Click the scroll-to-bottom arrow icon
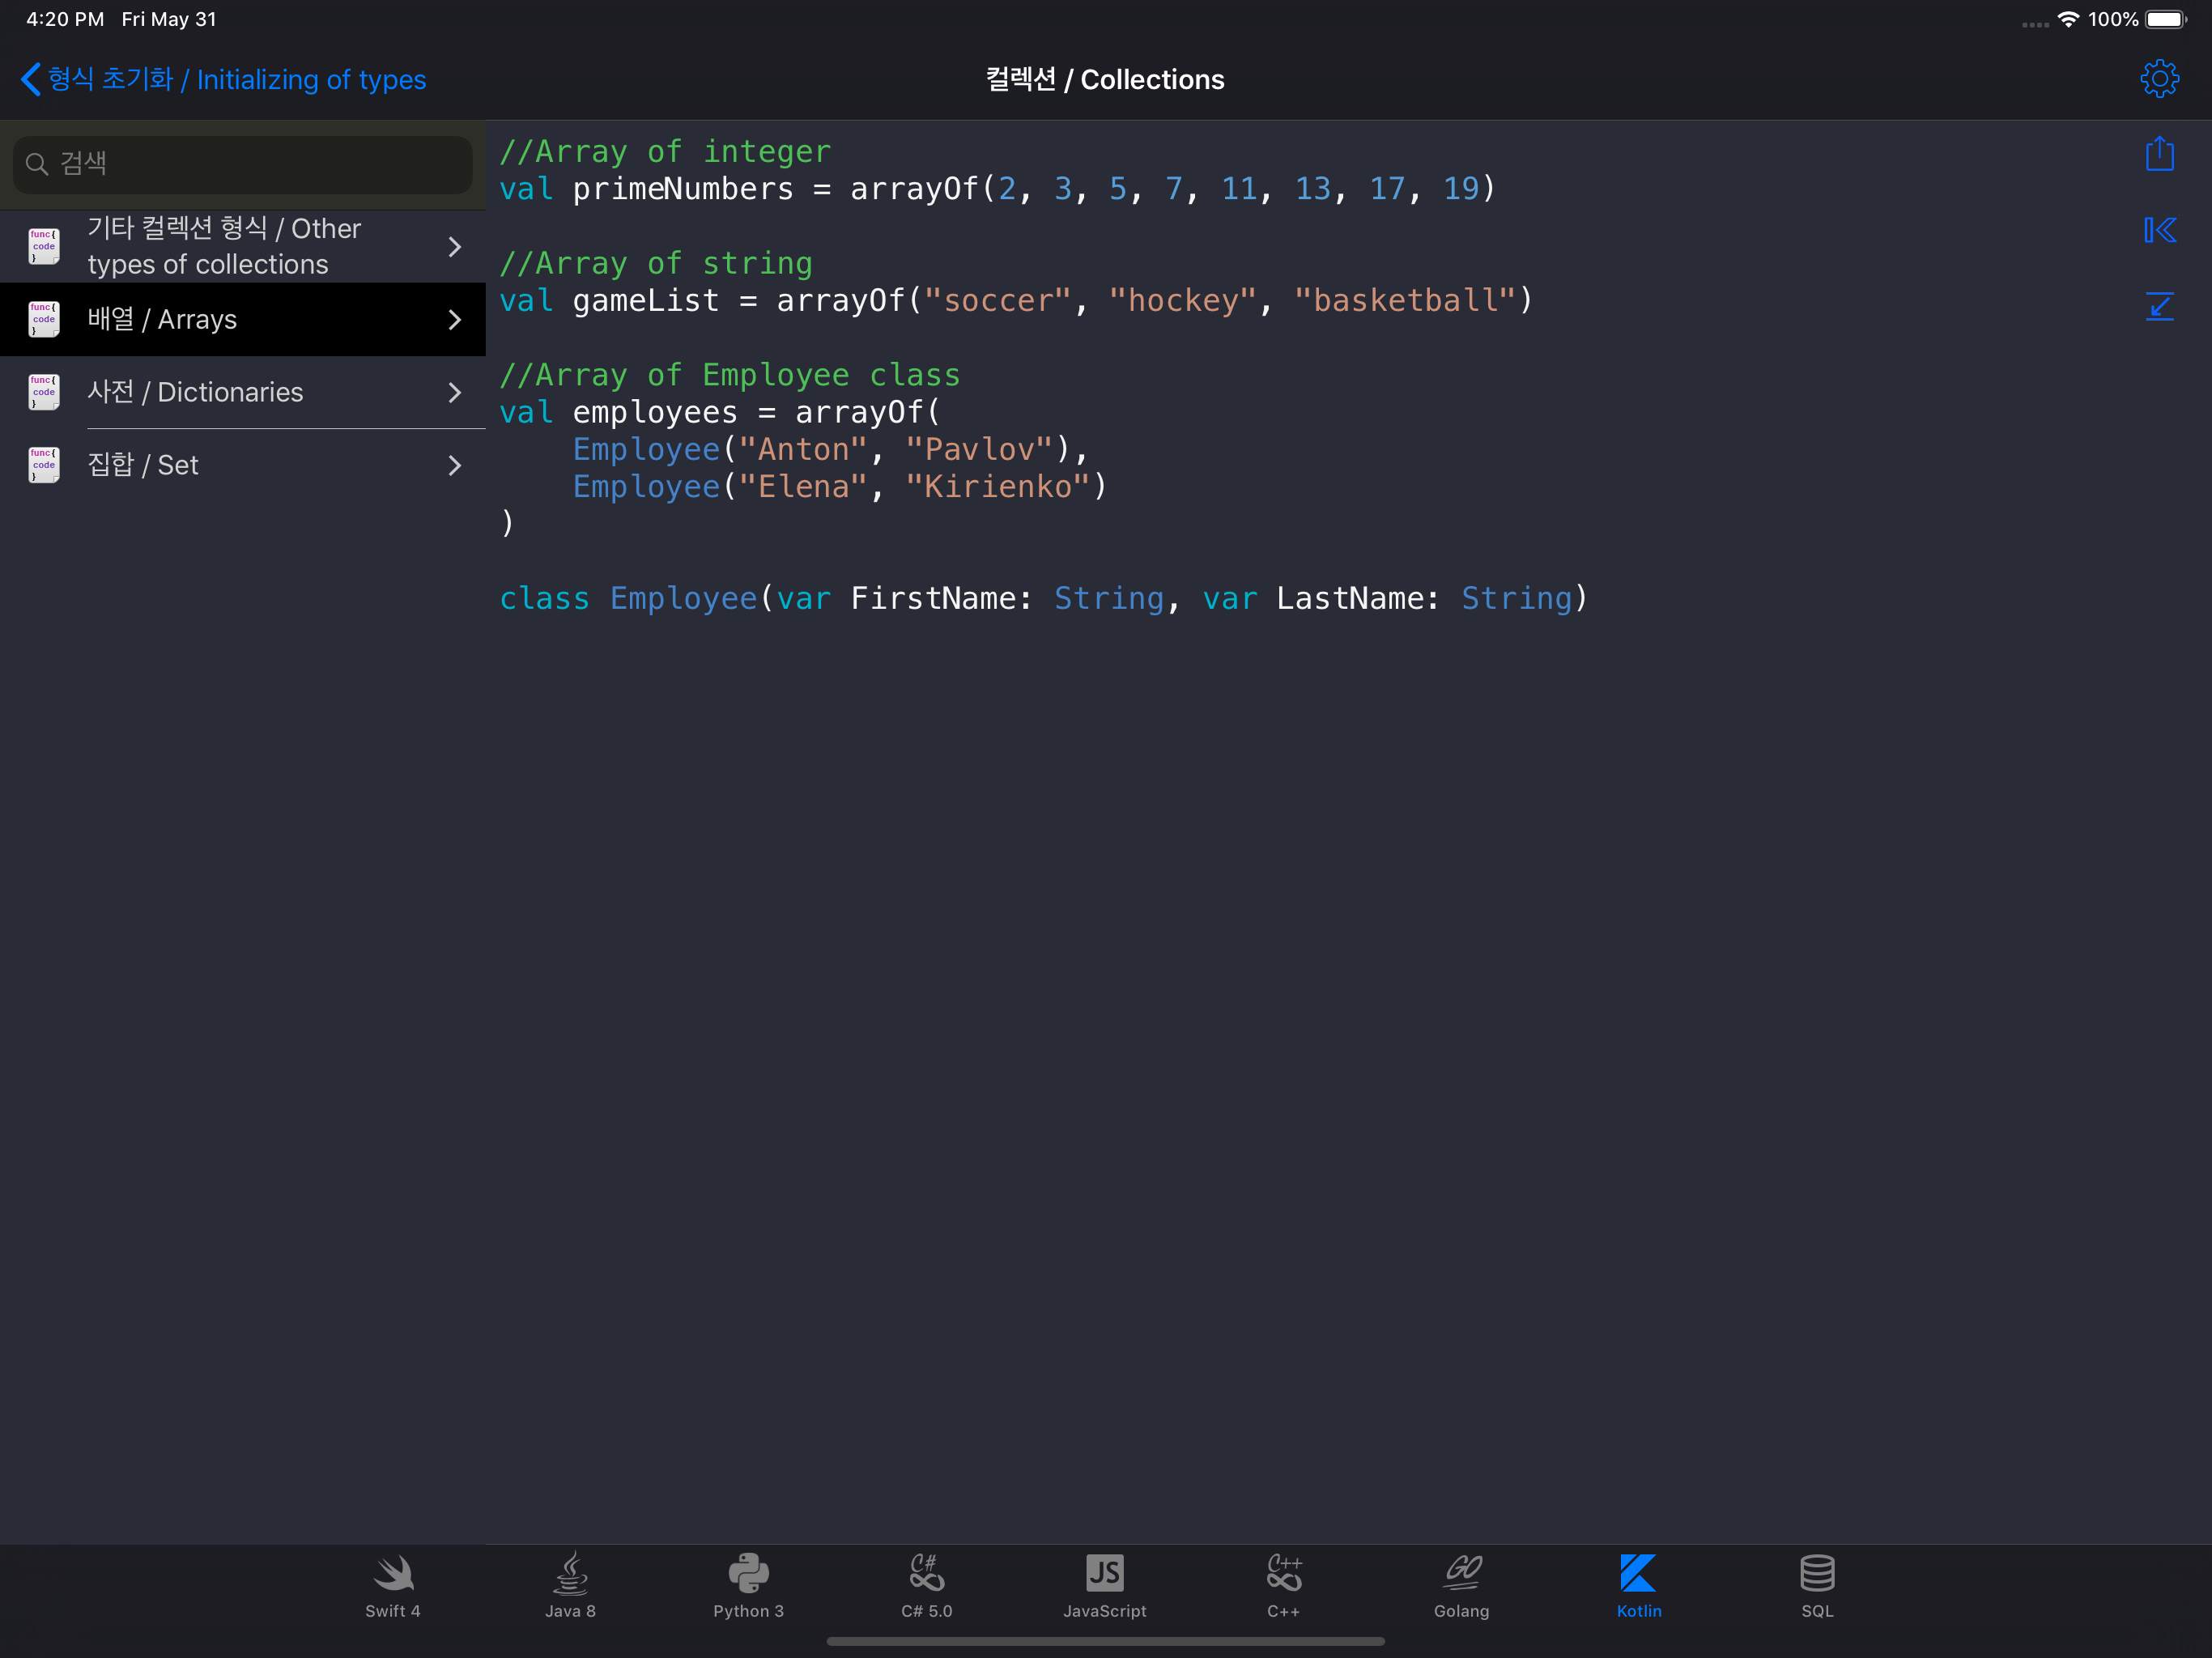The image size is (2212, 1658). click(x=2159, y=305)
